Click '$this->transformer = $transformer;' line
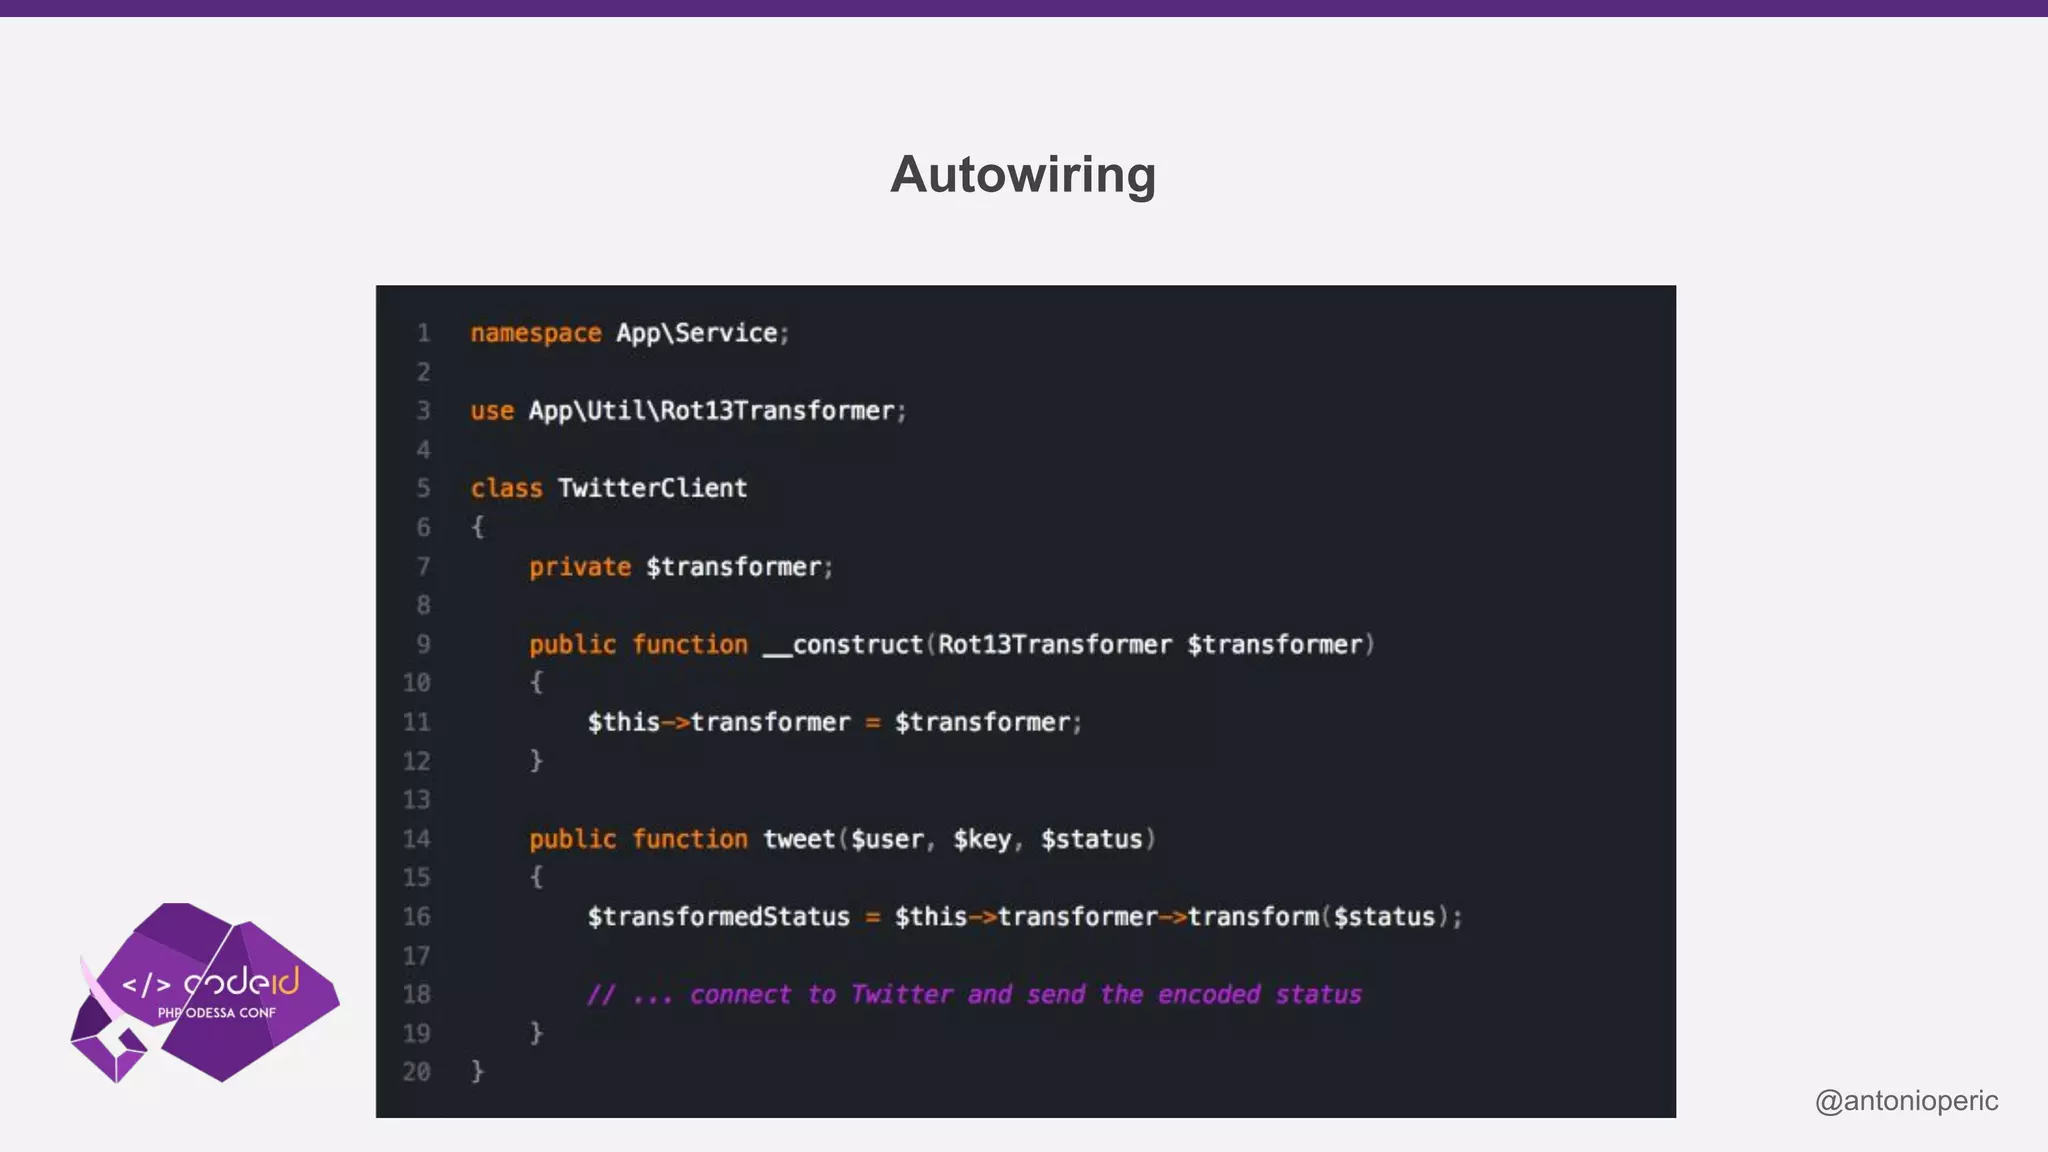This screenshot has height=1152, width=2048. [835, 722]
